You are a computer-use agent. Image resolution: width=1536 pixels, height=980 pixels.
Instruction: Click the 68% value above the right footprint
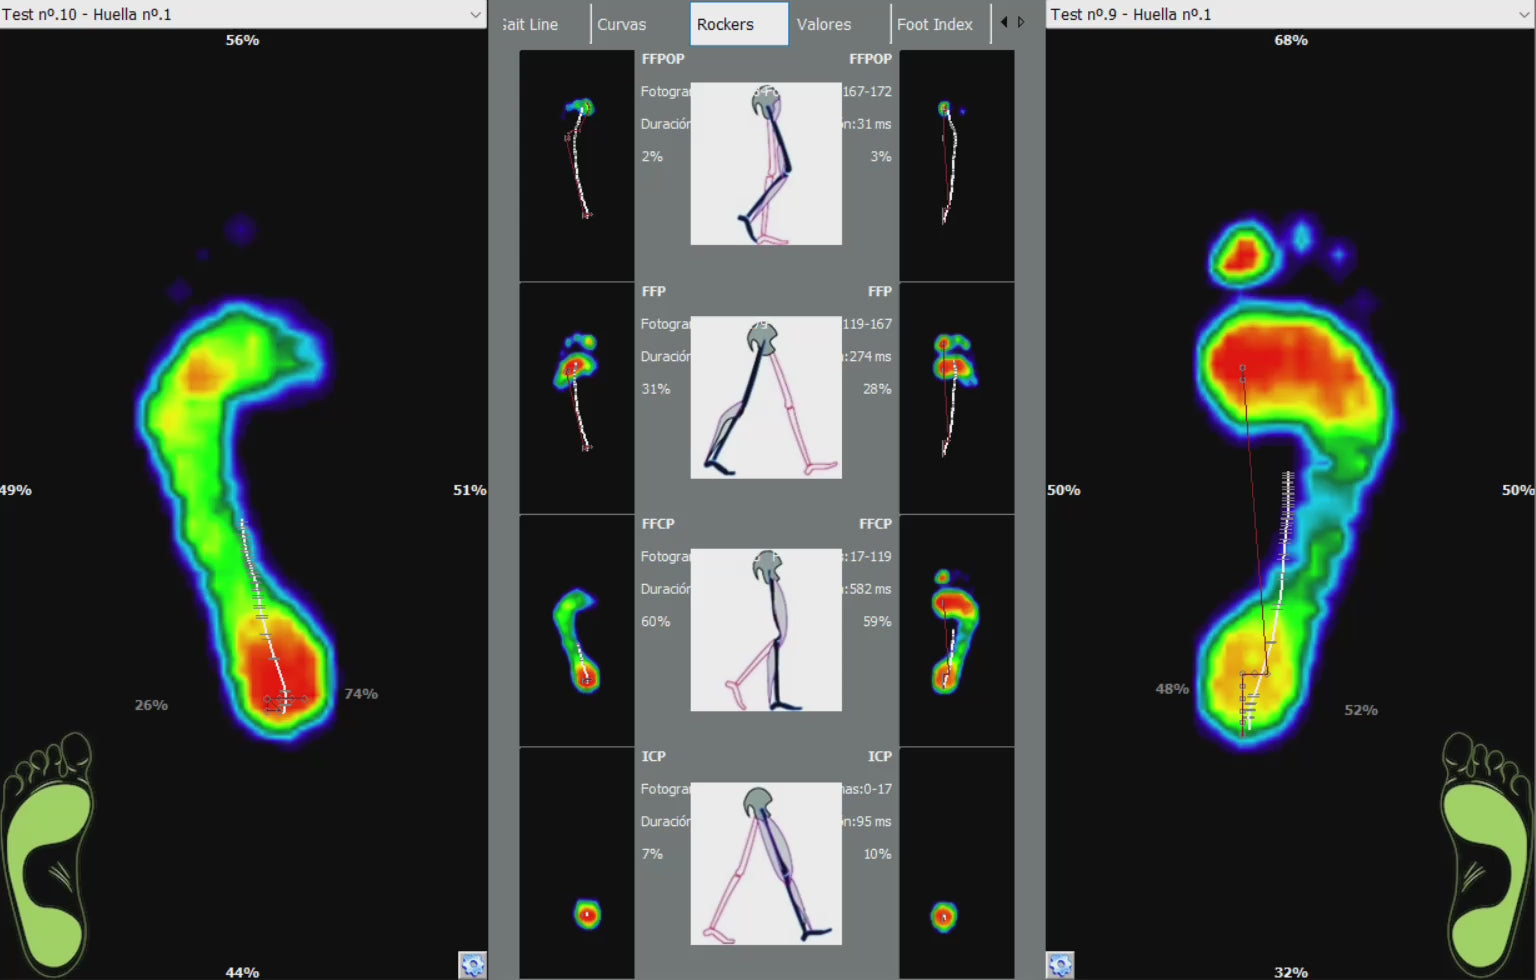[1291, 40]
